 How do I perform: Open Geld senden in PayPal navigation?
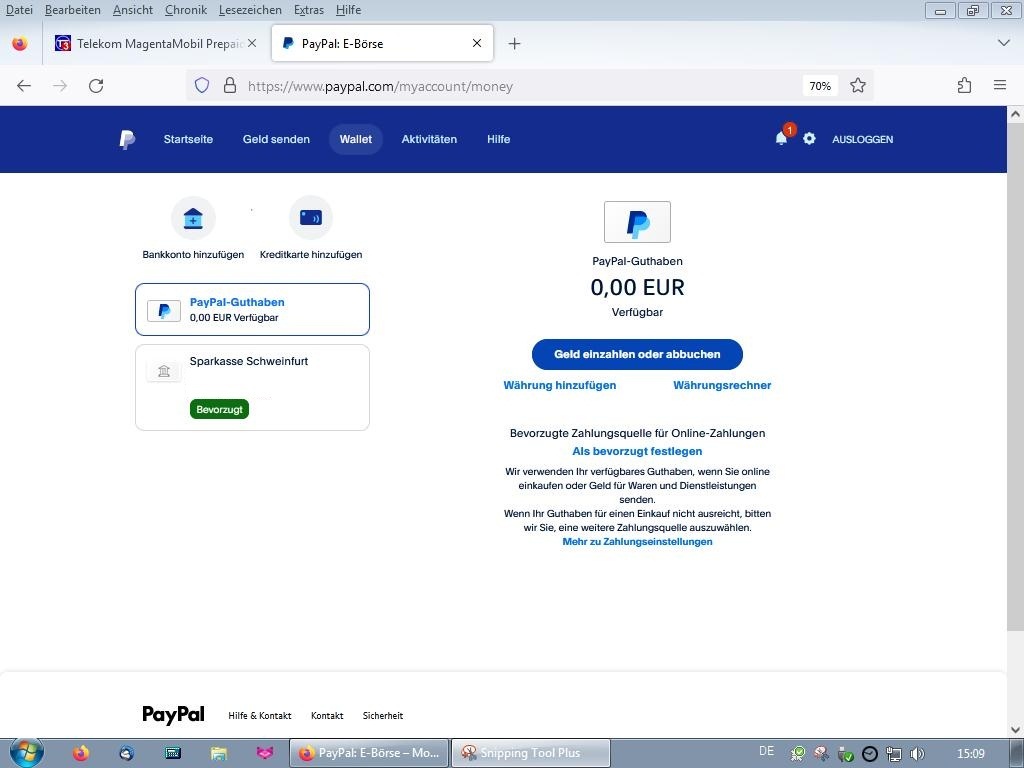pyautogui.click(x=276, y=139)
